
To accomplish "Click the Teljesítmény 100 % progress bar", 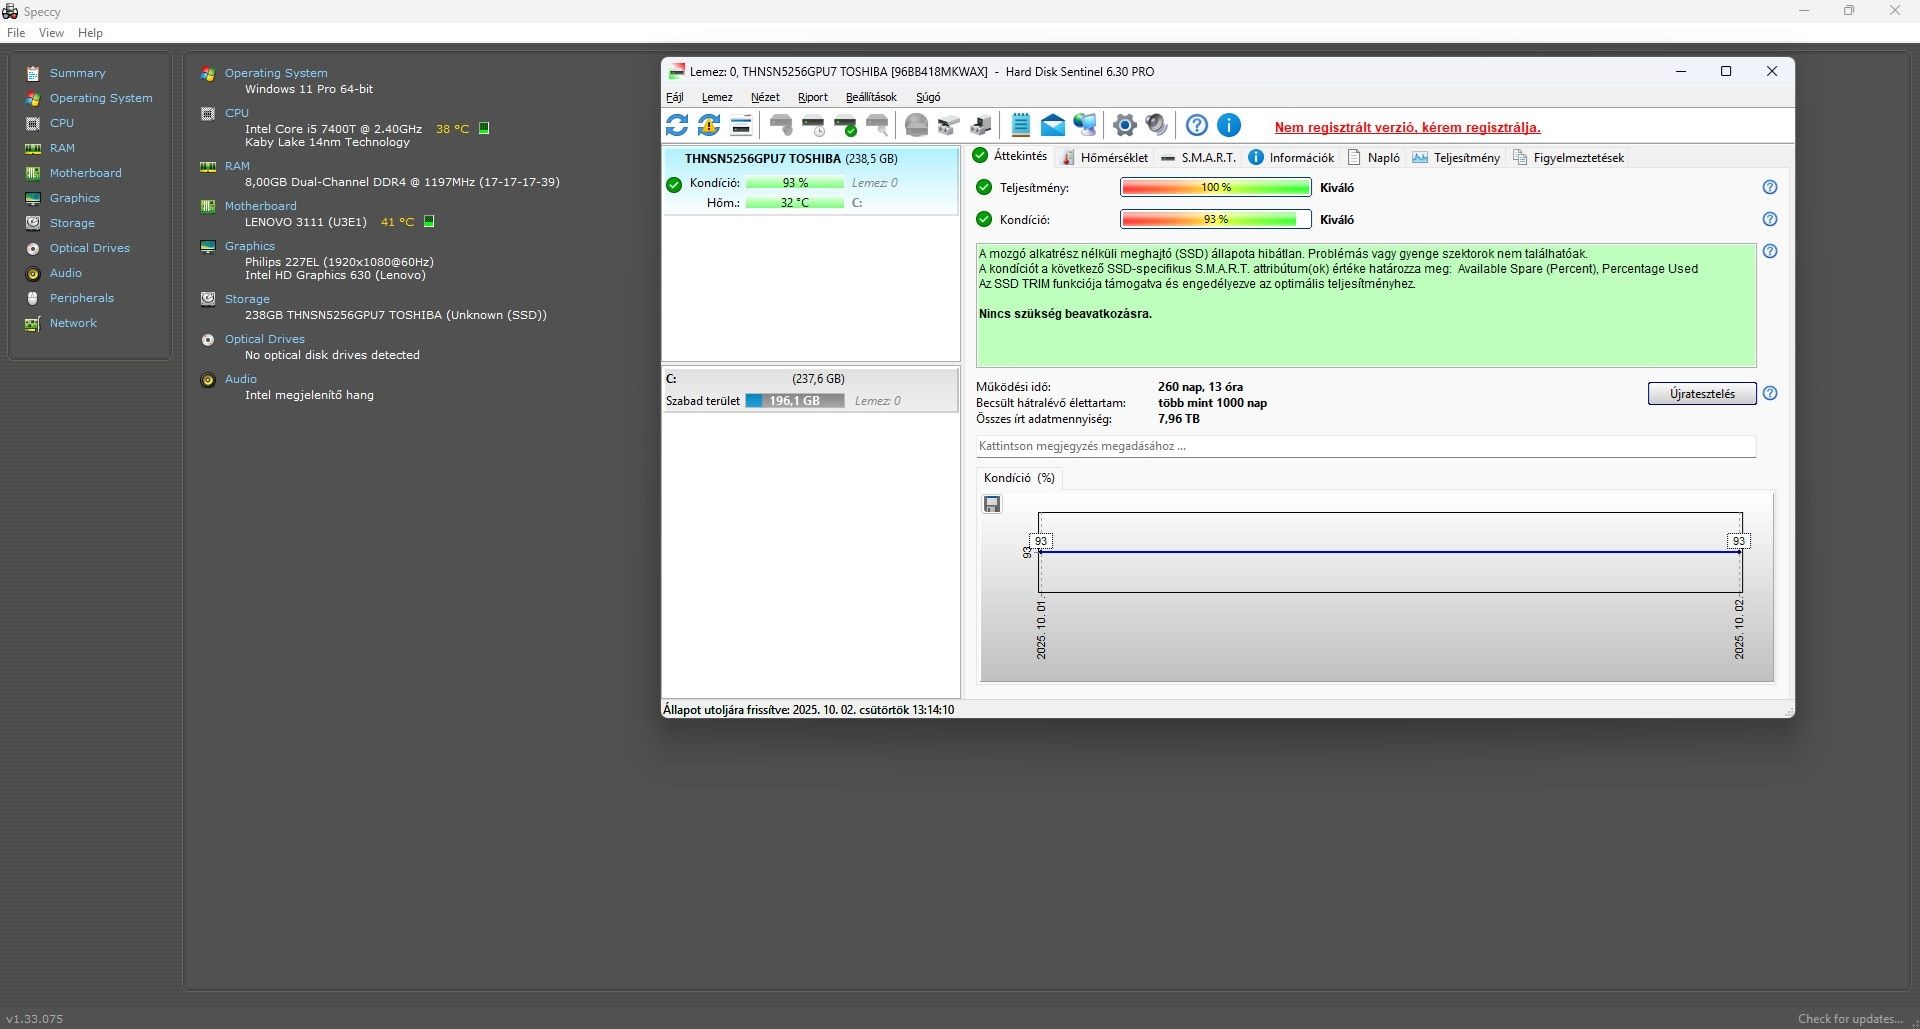I will [x=1215, y=187].
